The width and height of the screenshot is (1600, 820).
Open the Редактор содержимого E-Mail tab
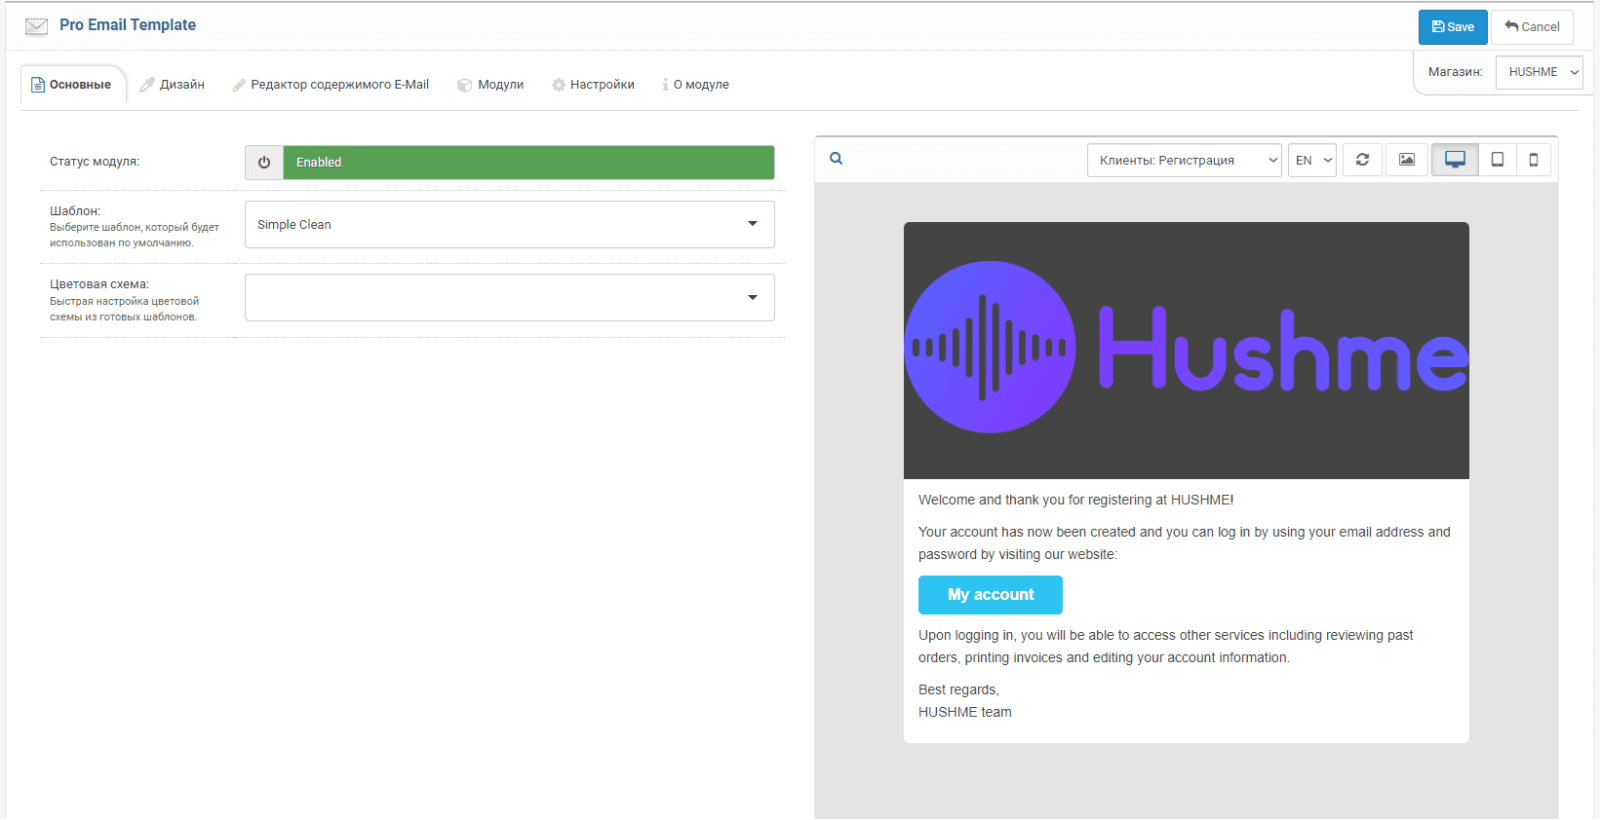tap(331, 85)
